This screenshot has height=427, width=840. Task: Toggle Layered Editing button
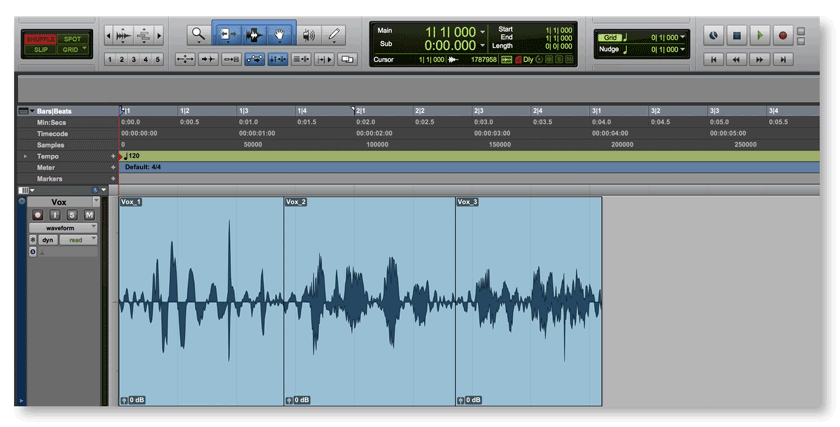click(347, 59)
